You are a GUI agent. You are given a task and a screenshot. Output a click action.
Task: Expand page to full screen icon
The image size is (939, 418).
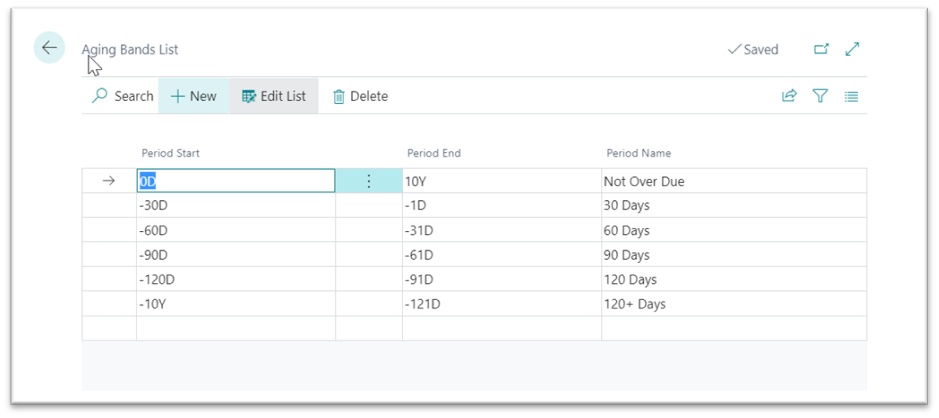(x=852, y=50)
